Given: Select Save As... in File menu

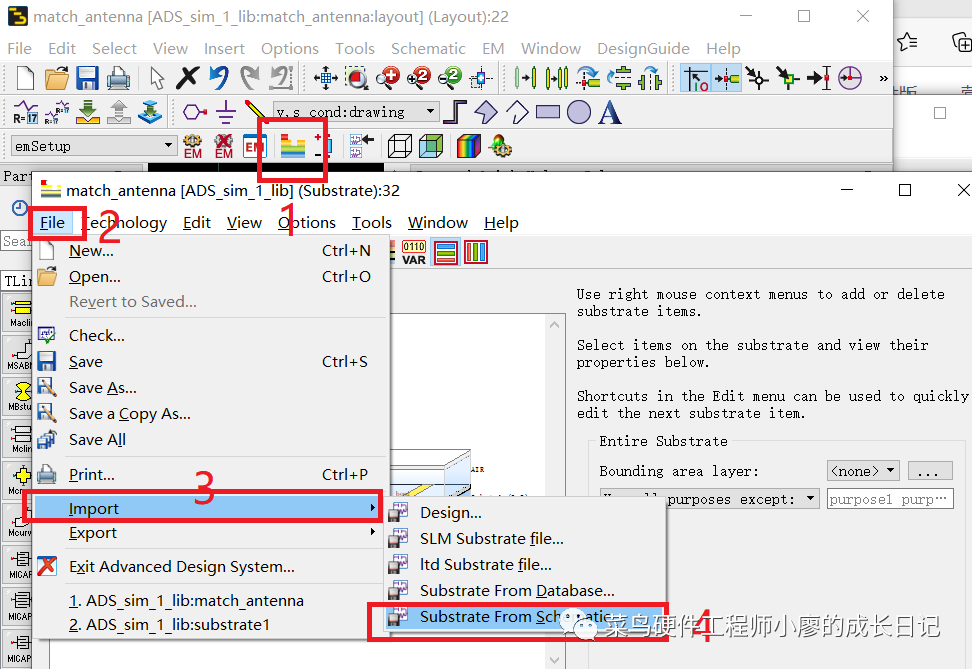Looking at the screenshot, I should [x=211, y=388].
